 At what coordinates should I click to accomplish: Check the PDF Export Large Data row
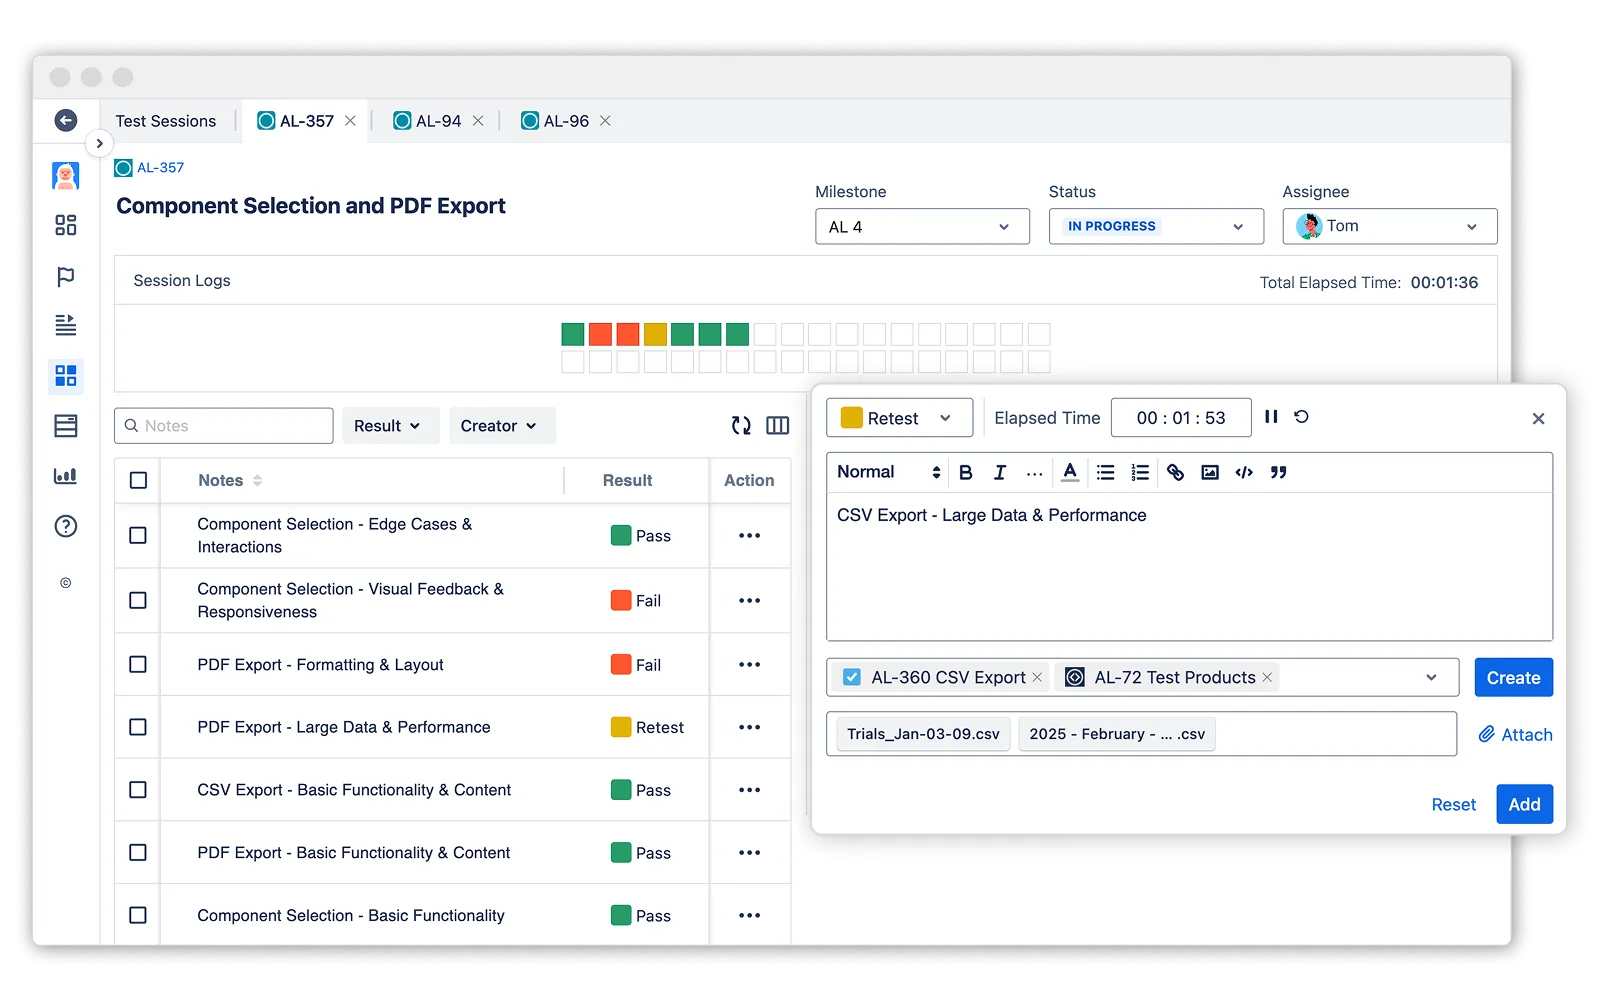tap(138, 727)
